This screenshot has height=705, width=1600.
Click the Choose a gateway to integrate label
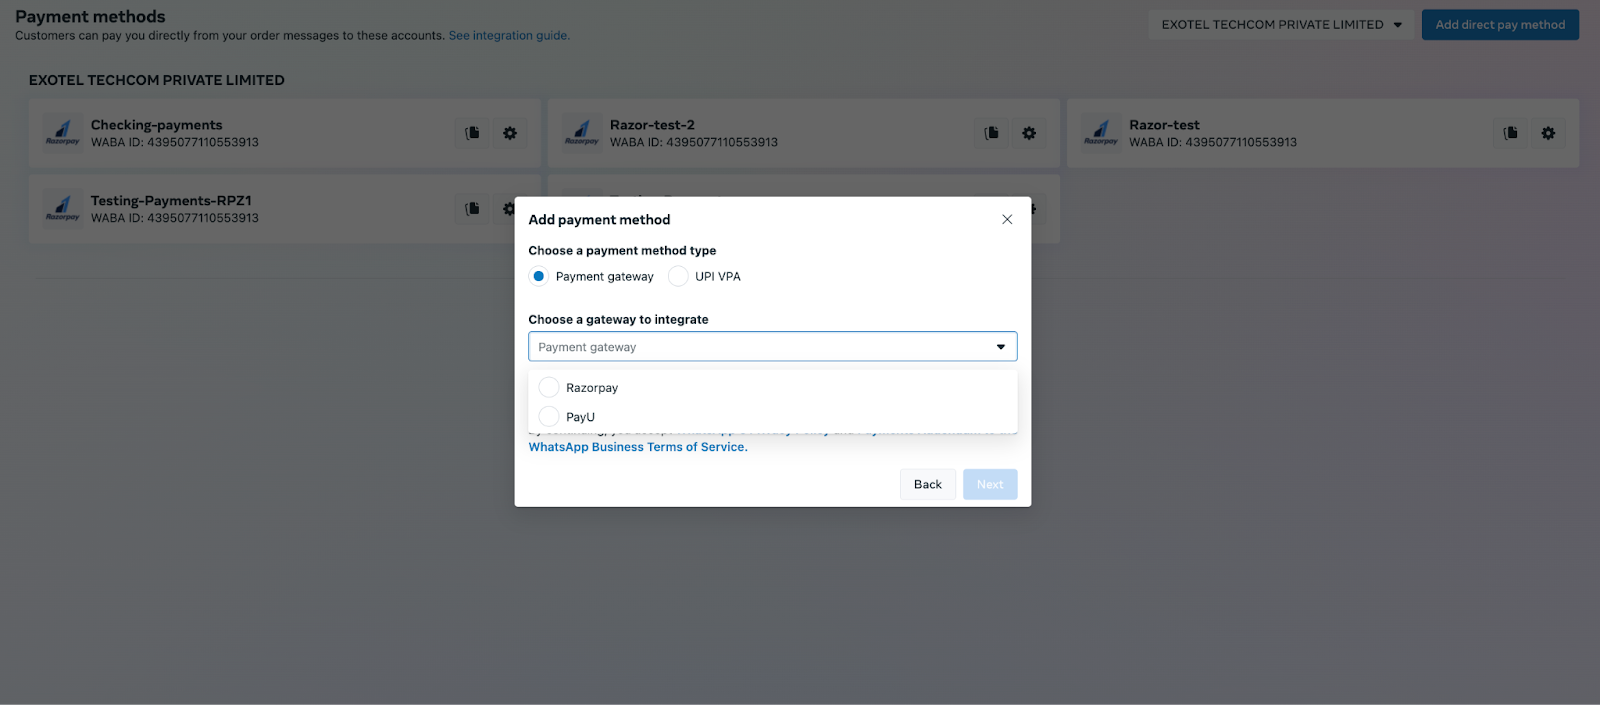coord(618,320)
